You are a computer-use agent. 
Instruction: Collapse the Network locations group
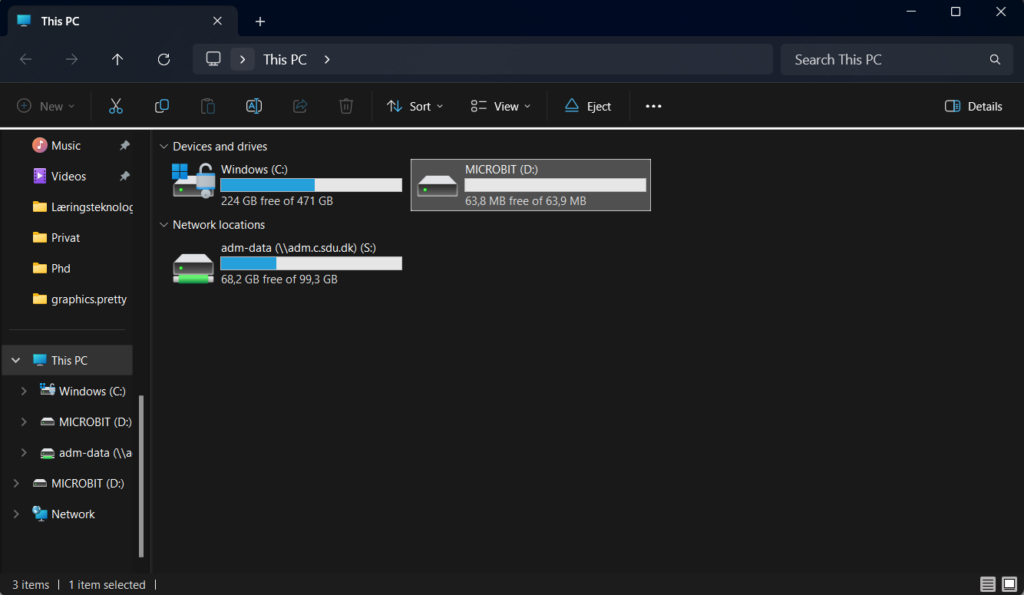click(163, 225)
